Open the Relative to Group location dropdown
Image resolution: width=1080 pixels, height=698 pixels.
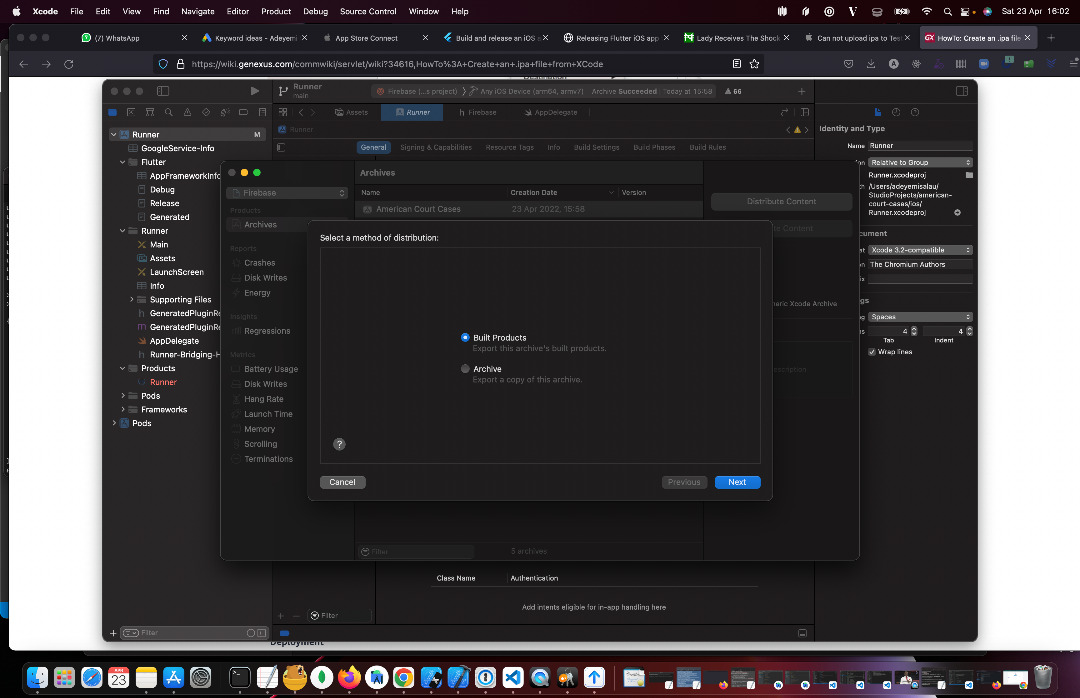[x=919, y=161]
